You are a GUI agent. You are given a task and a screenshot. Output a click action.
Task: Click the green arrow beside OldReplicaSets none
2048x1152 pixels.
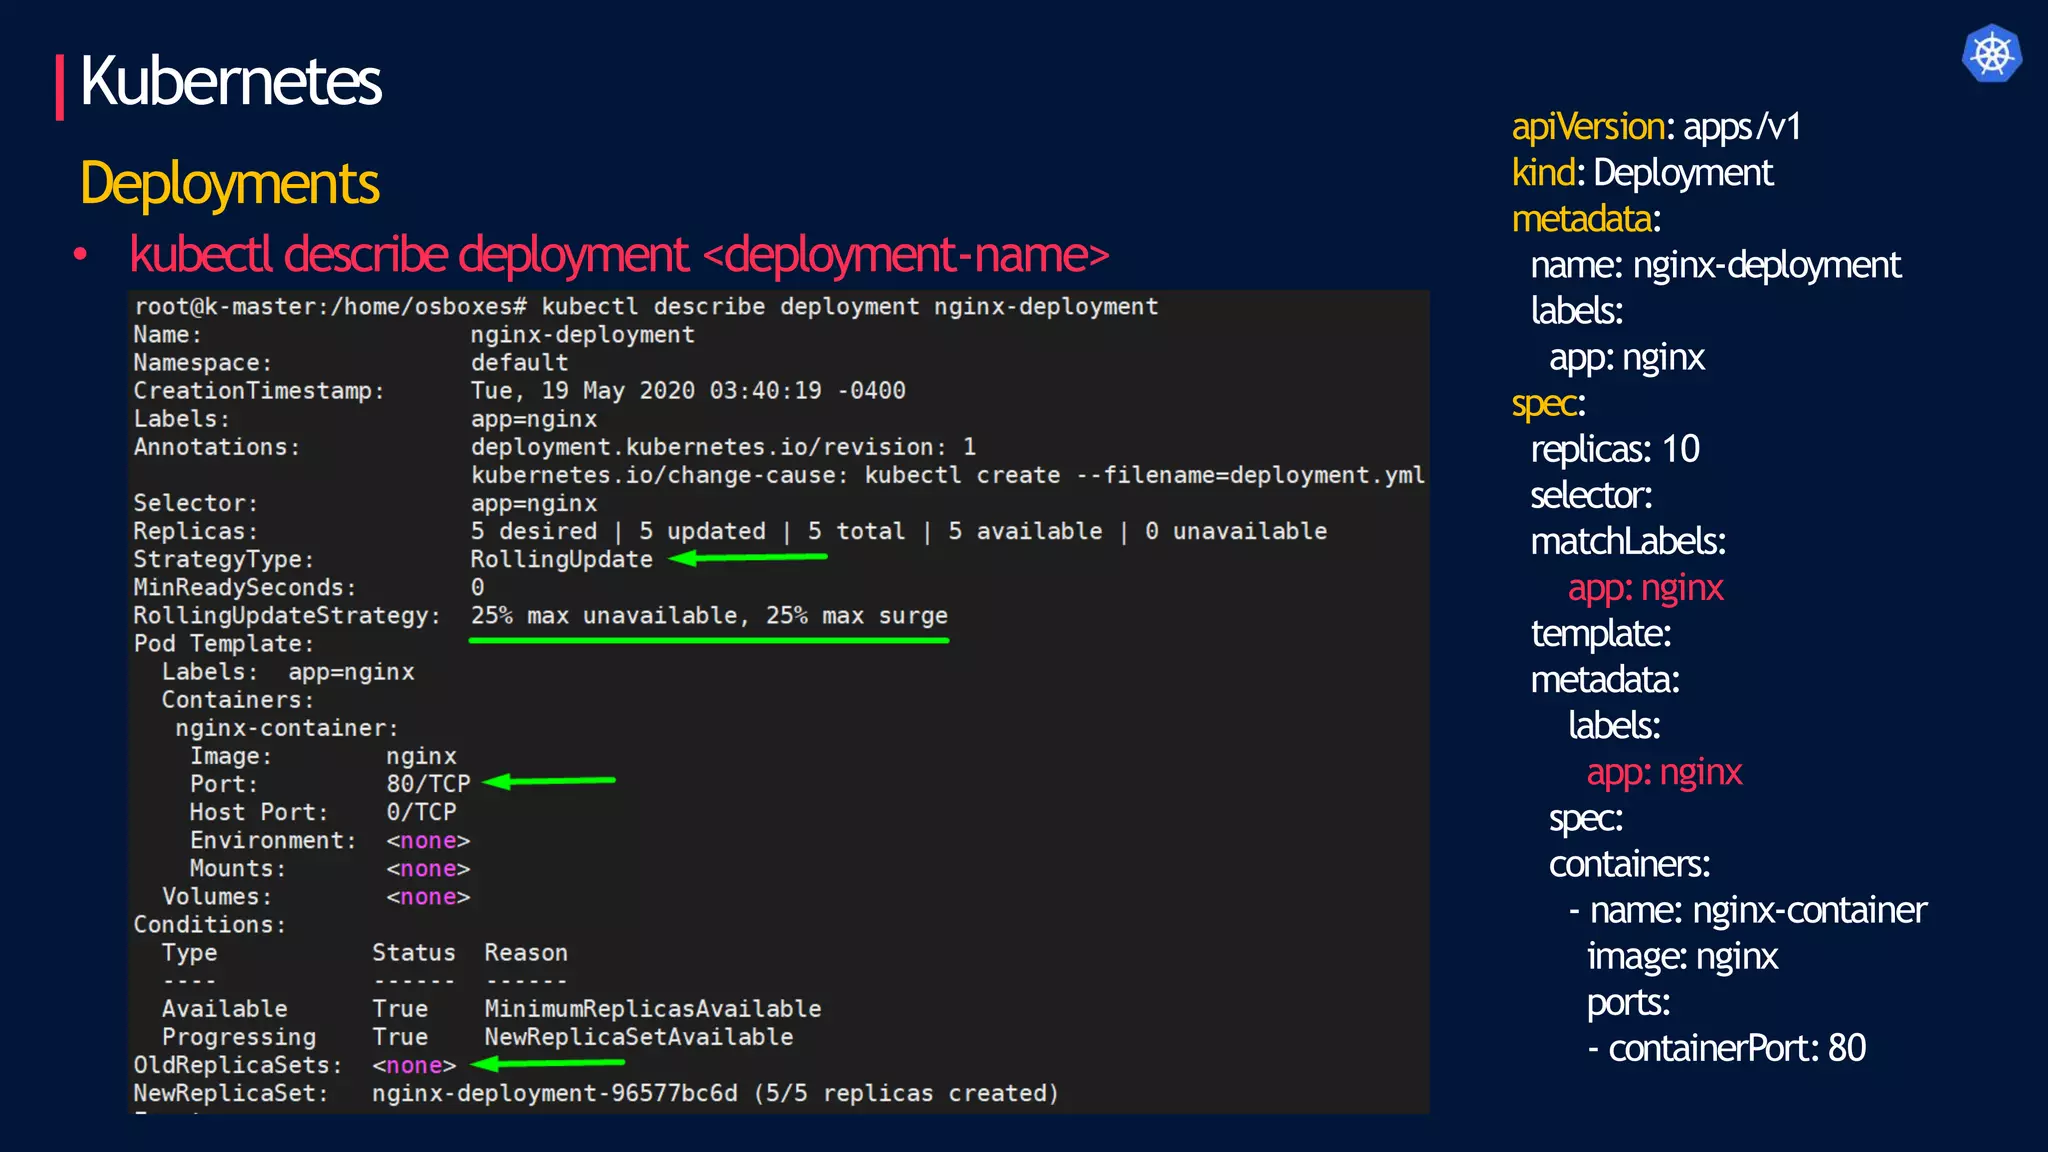(547, 1063)
